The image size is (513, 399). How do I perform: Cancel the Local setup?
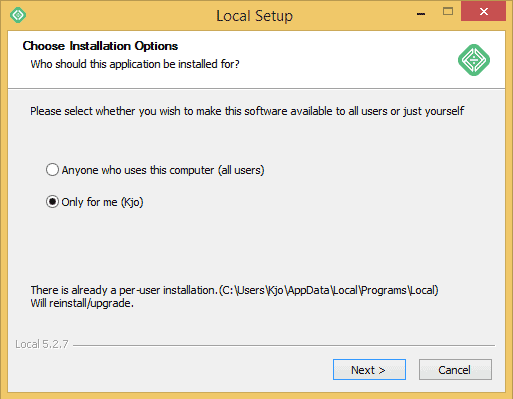(455, 370)
